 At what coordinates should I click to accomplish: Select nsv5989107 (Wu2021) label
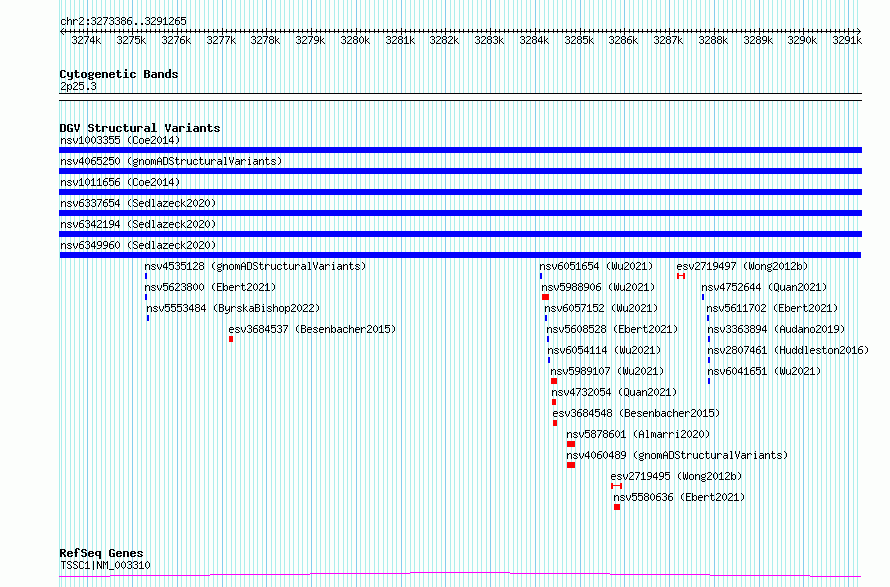click(607, 371)
